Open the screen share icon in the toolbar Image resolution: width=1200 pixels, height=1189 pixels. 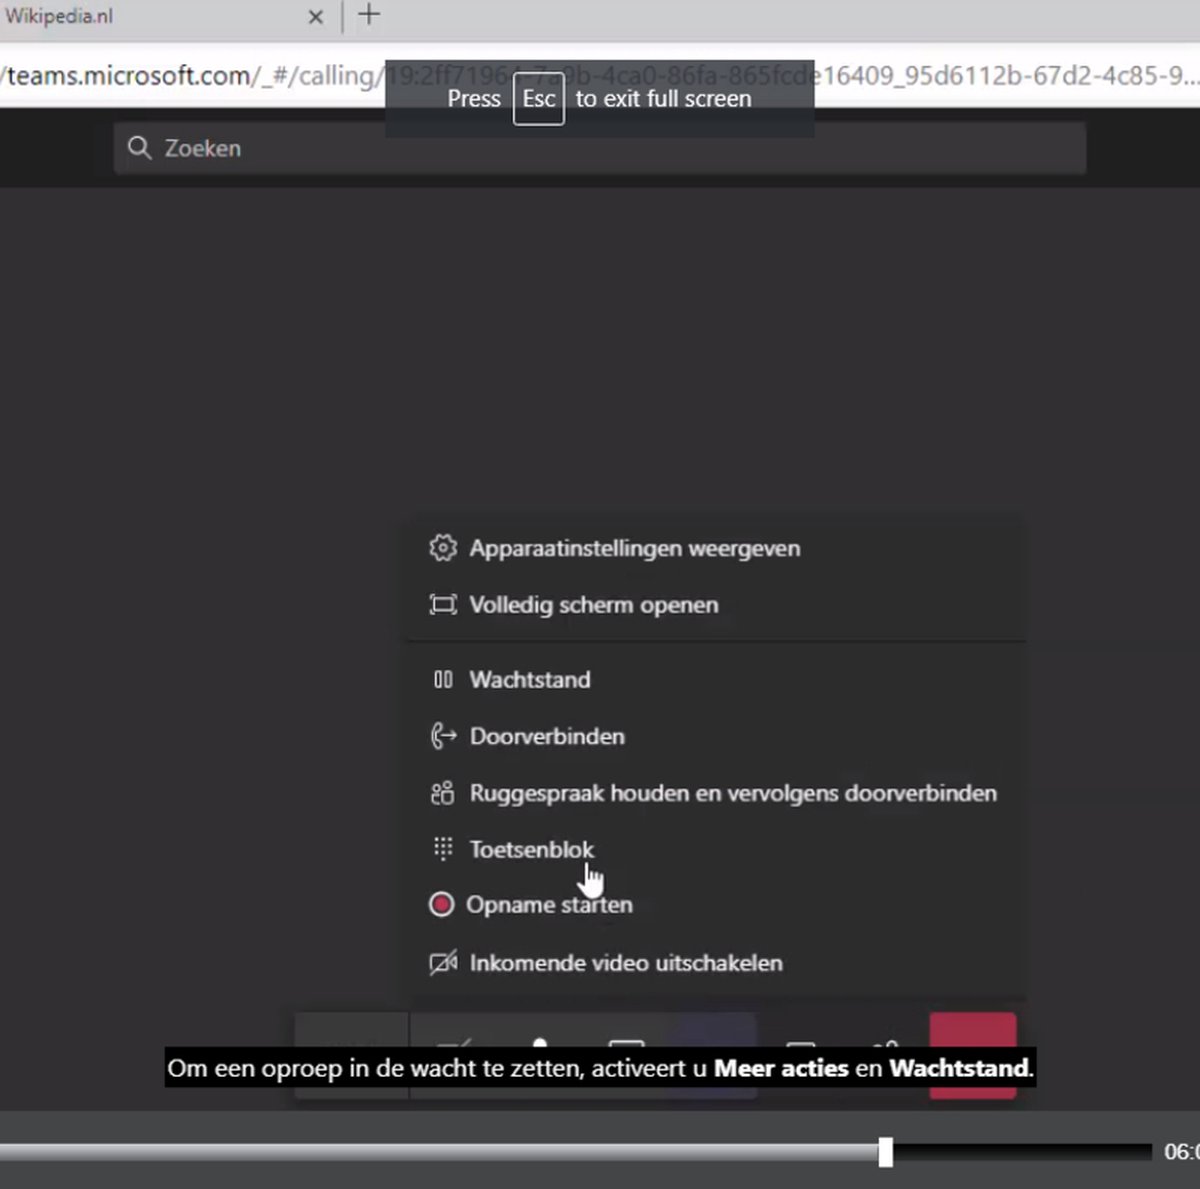tap(625, 1045)
